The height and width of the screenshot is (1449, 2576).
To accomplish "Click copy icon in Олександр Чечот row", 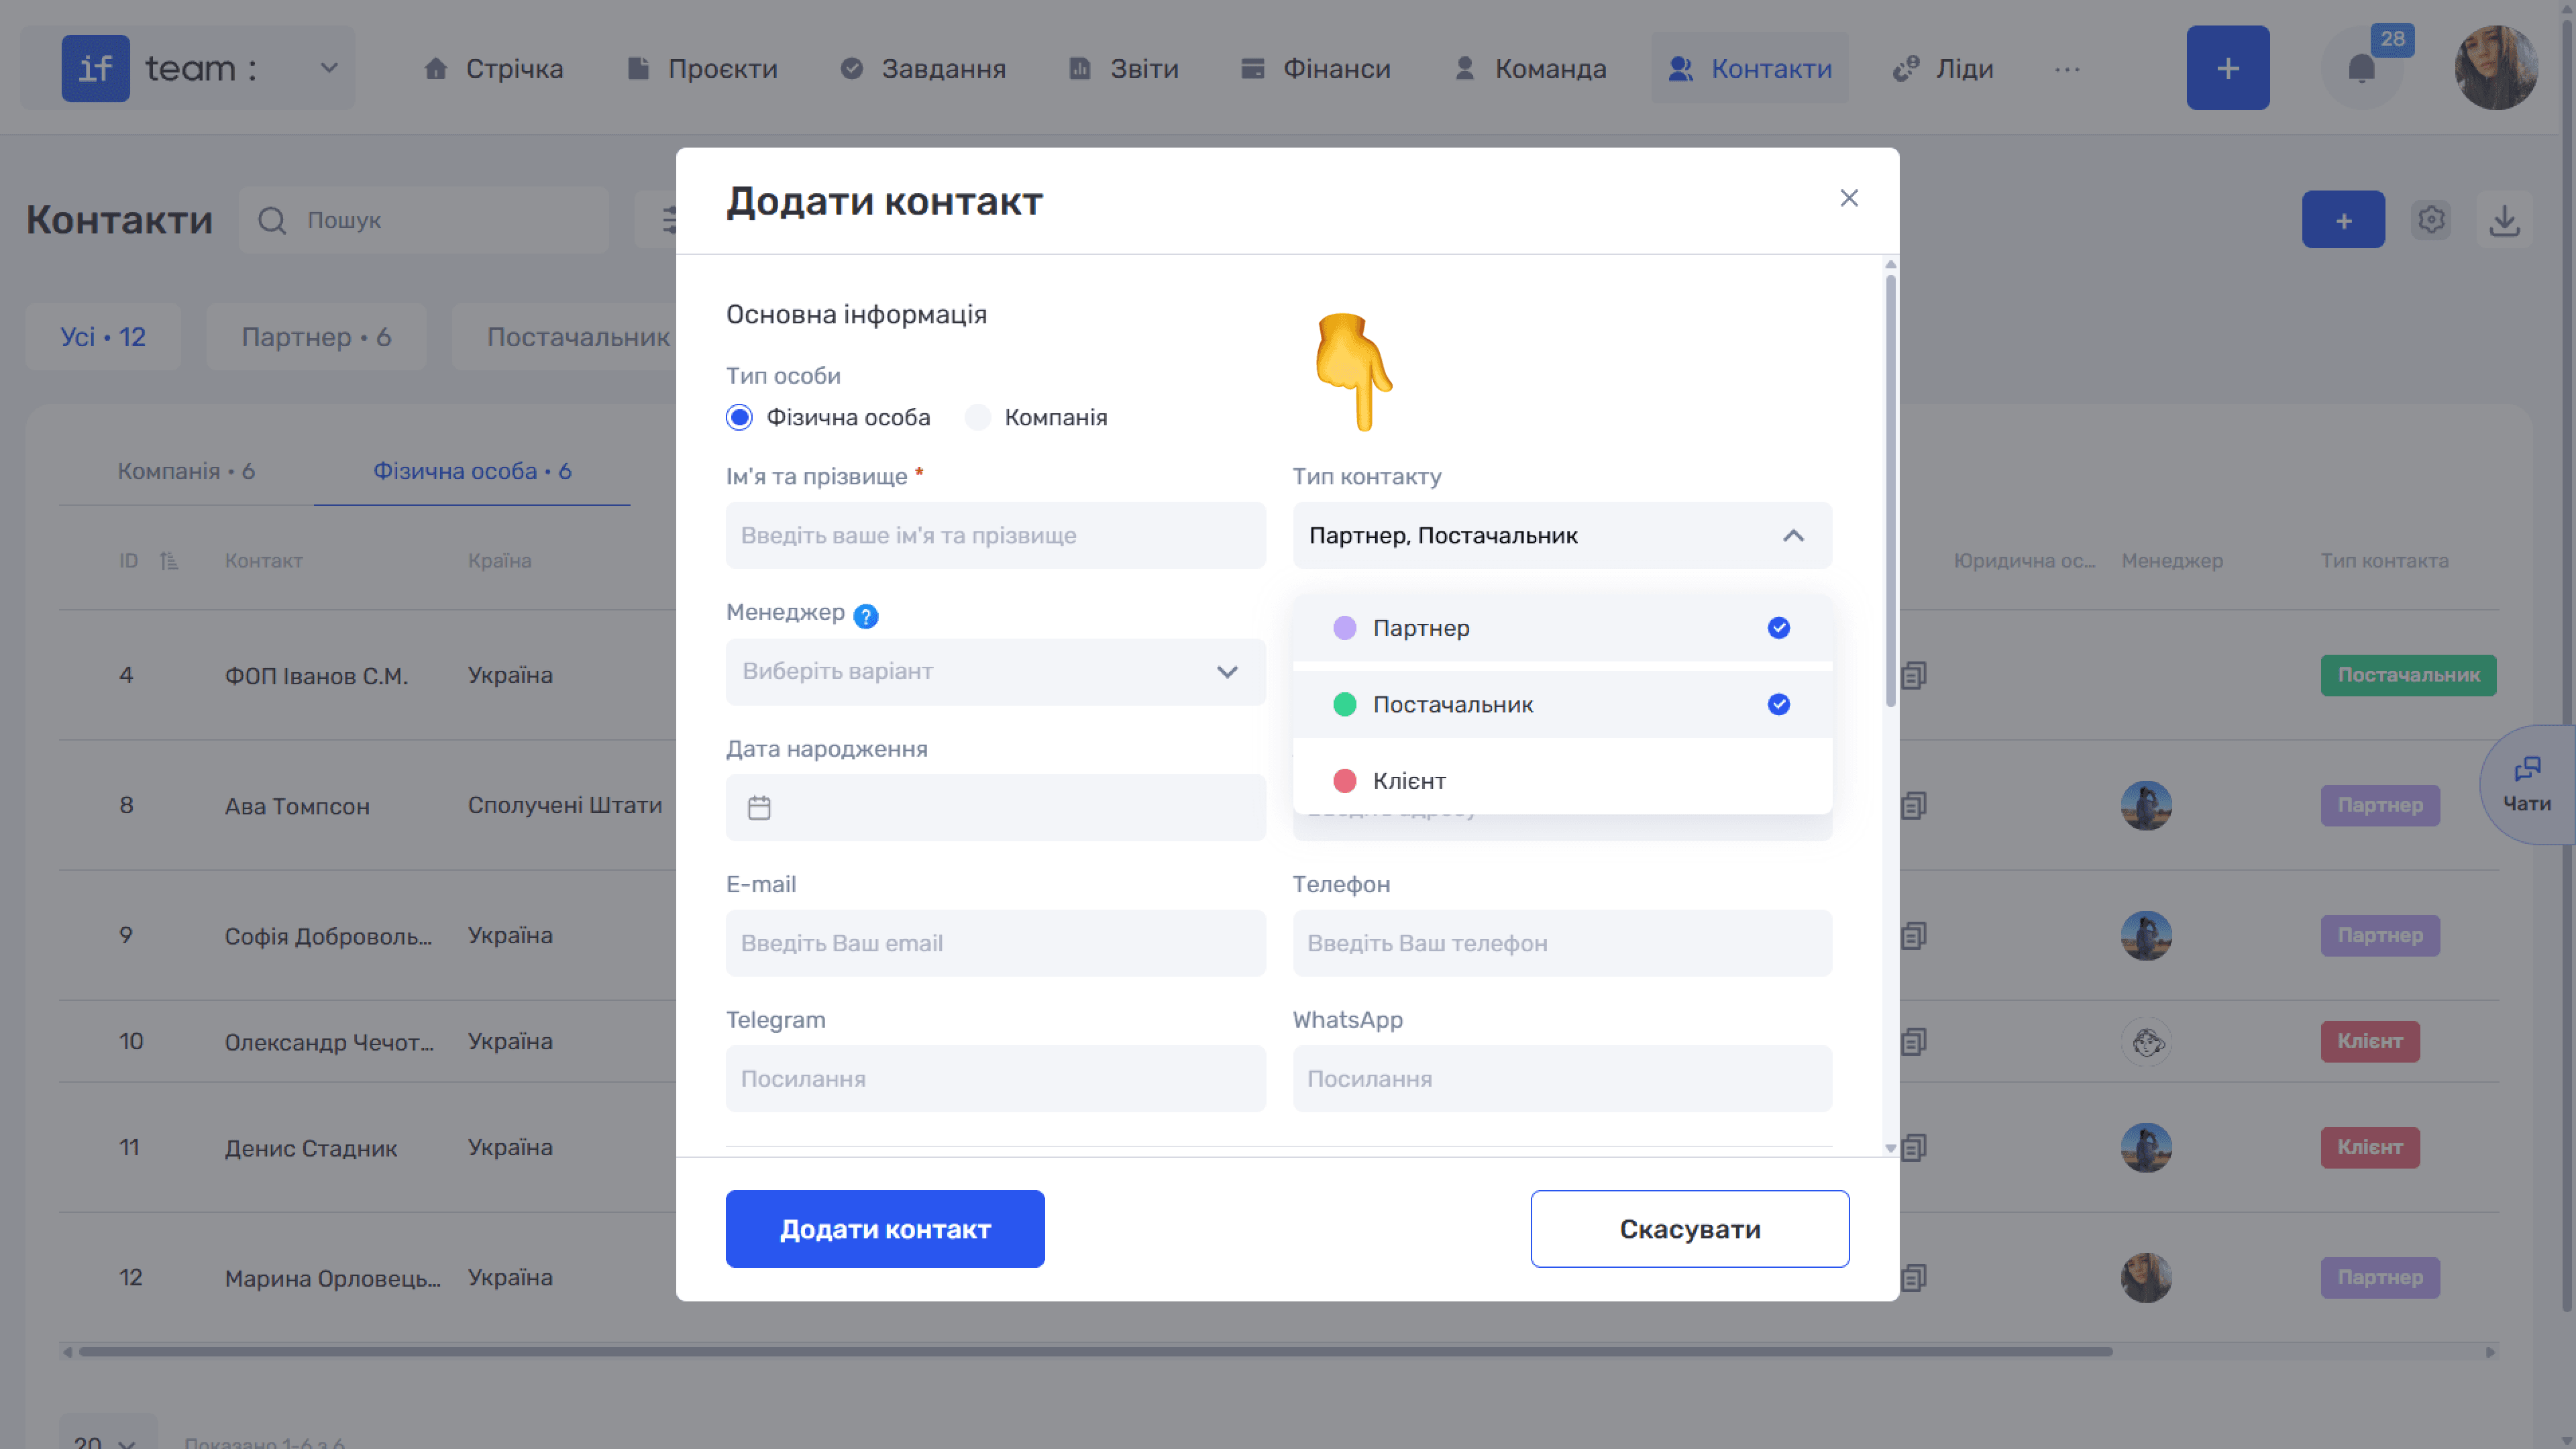I will click(1913, 1041).
